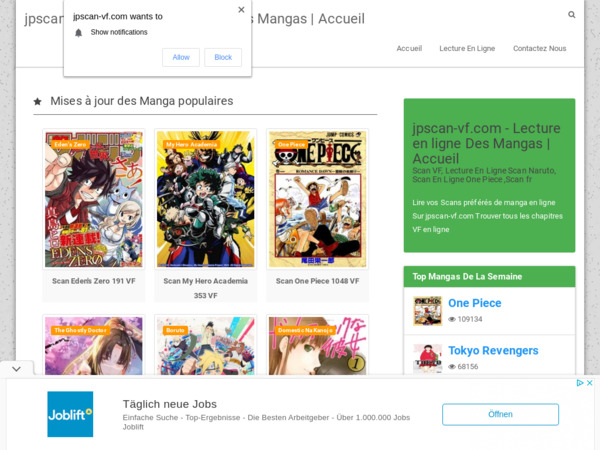The image size is (600, 450).
Task: Open Scan My Hero Academia 353 VF
Action: coord(205,288)
